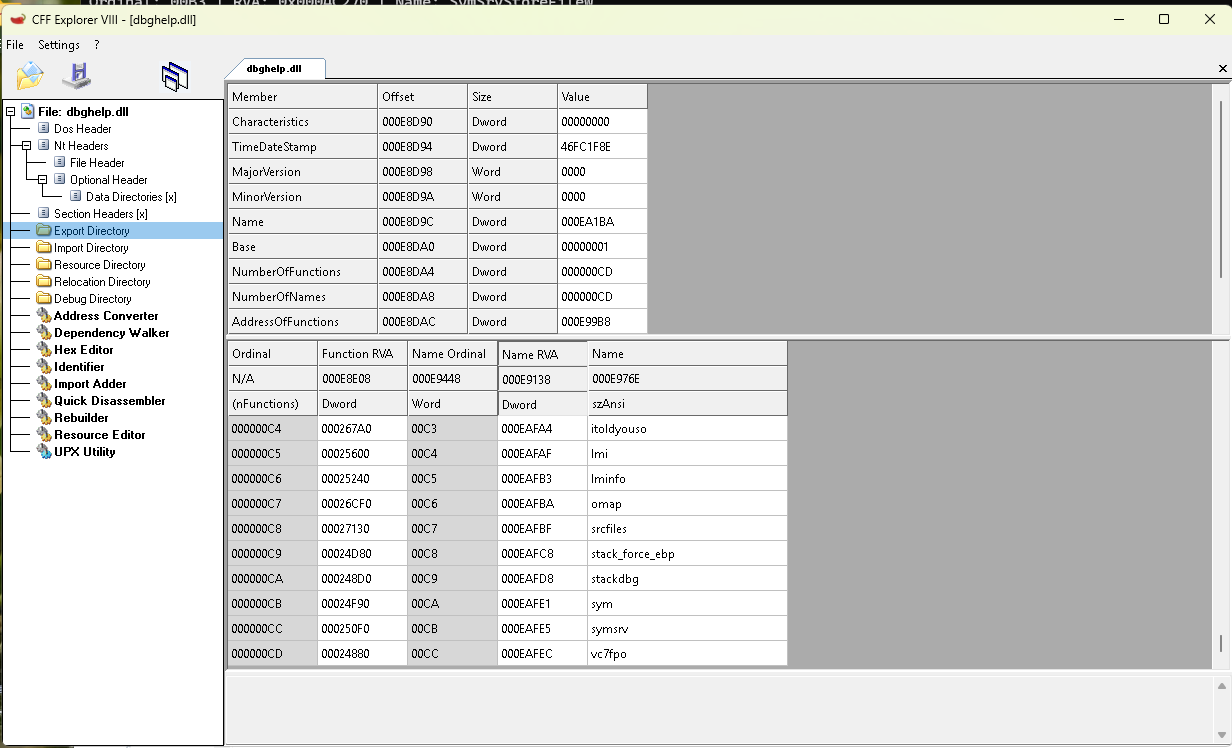1232x748 pixels.
Task: Click the Save file toolbar icon
Action: coord(76,75)
